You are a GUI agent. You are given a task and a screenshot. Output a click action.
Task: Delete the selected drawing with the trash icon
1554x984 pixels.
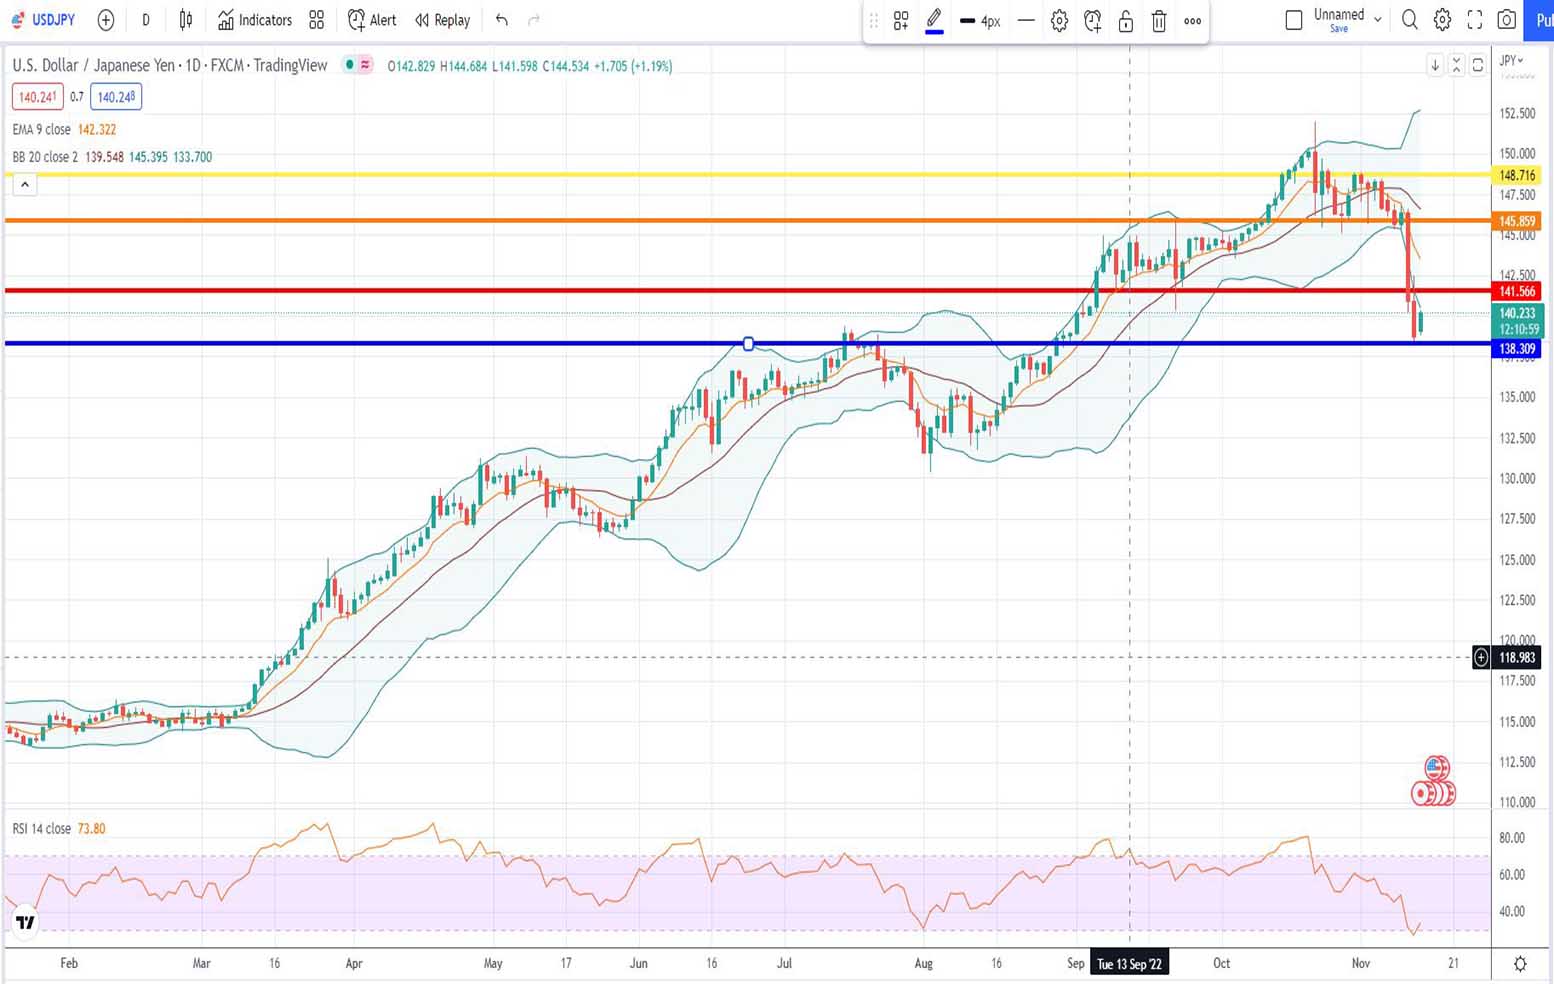tap(1159, 21)
